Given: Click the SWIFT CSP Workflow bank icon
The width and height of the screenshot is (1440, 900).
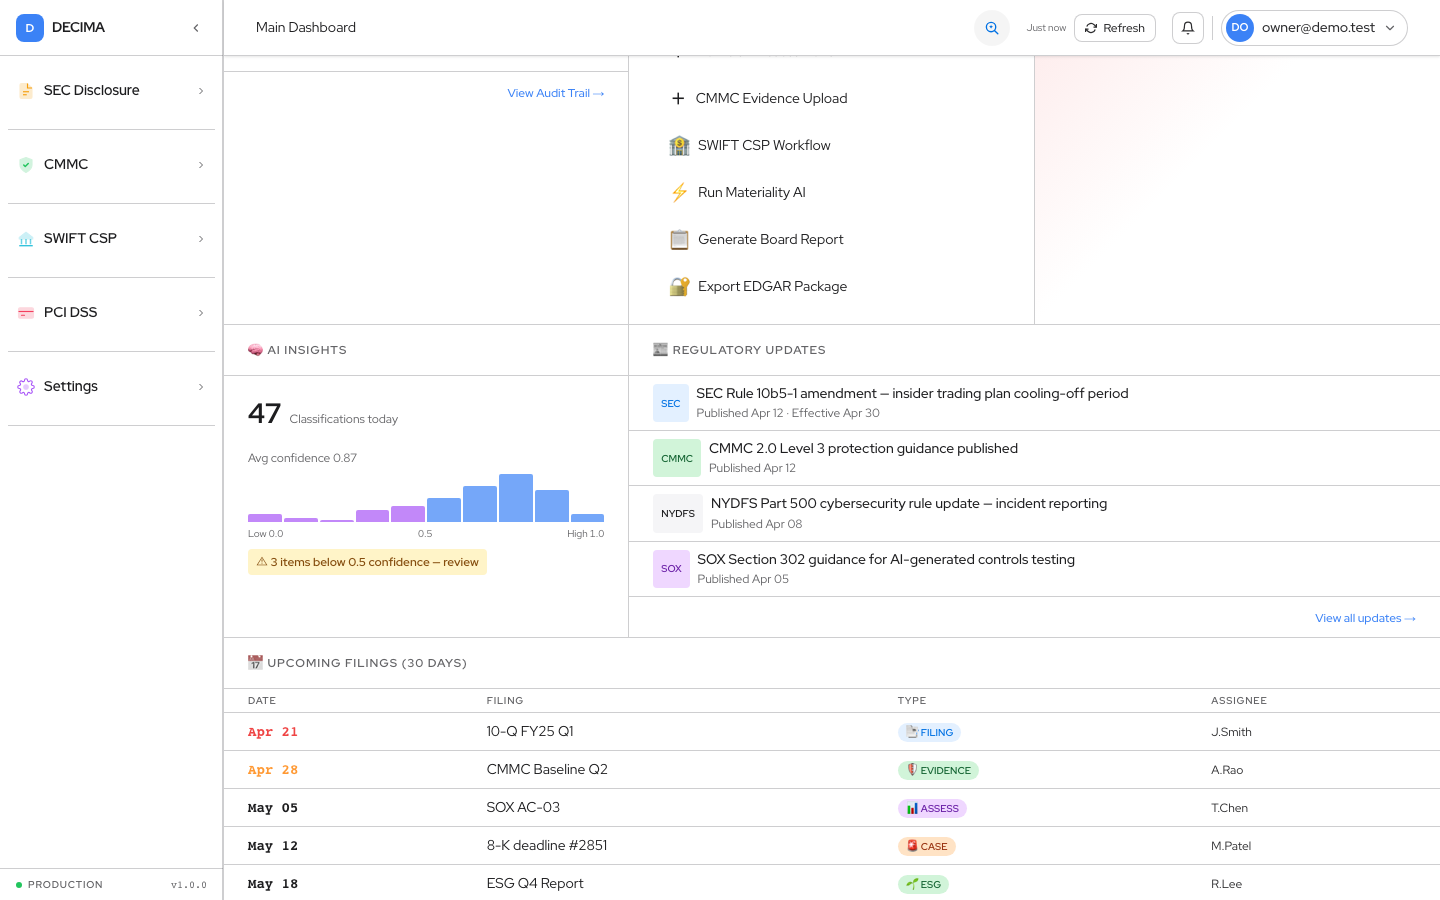Looking at the screenshot, I should [x=680, y=146].
